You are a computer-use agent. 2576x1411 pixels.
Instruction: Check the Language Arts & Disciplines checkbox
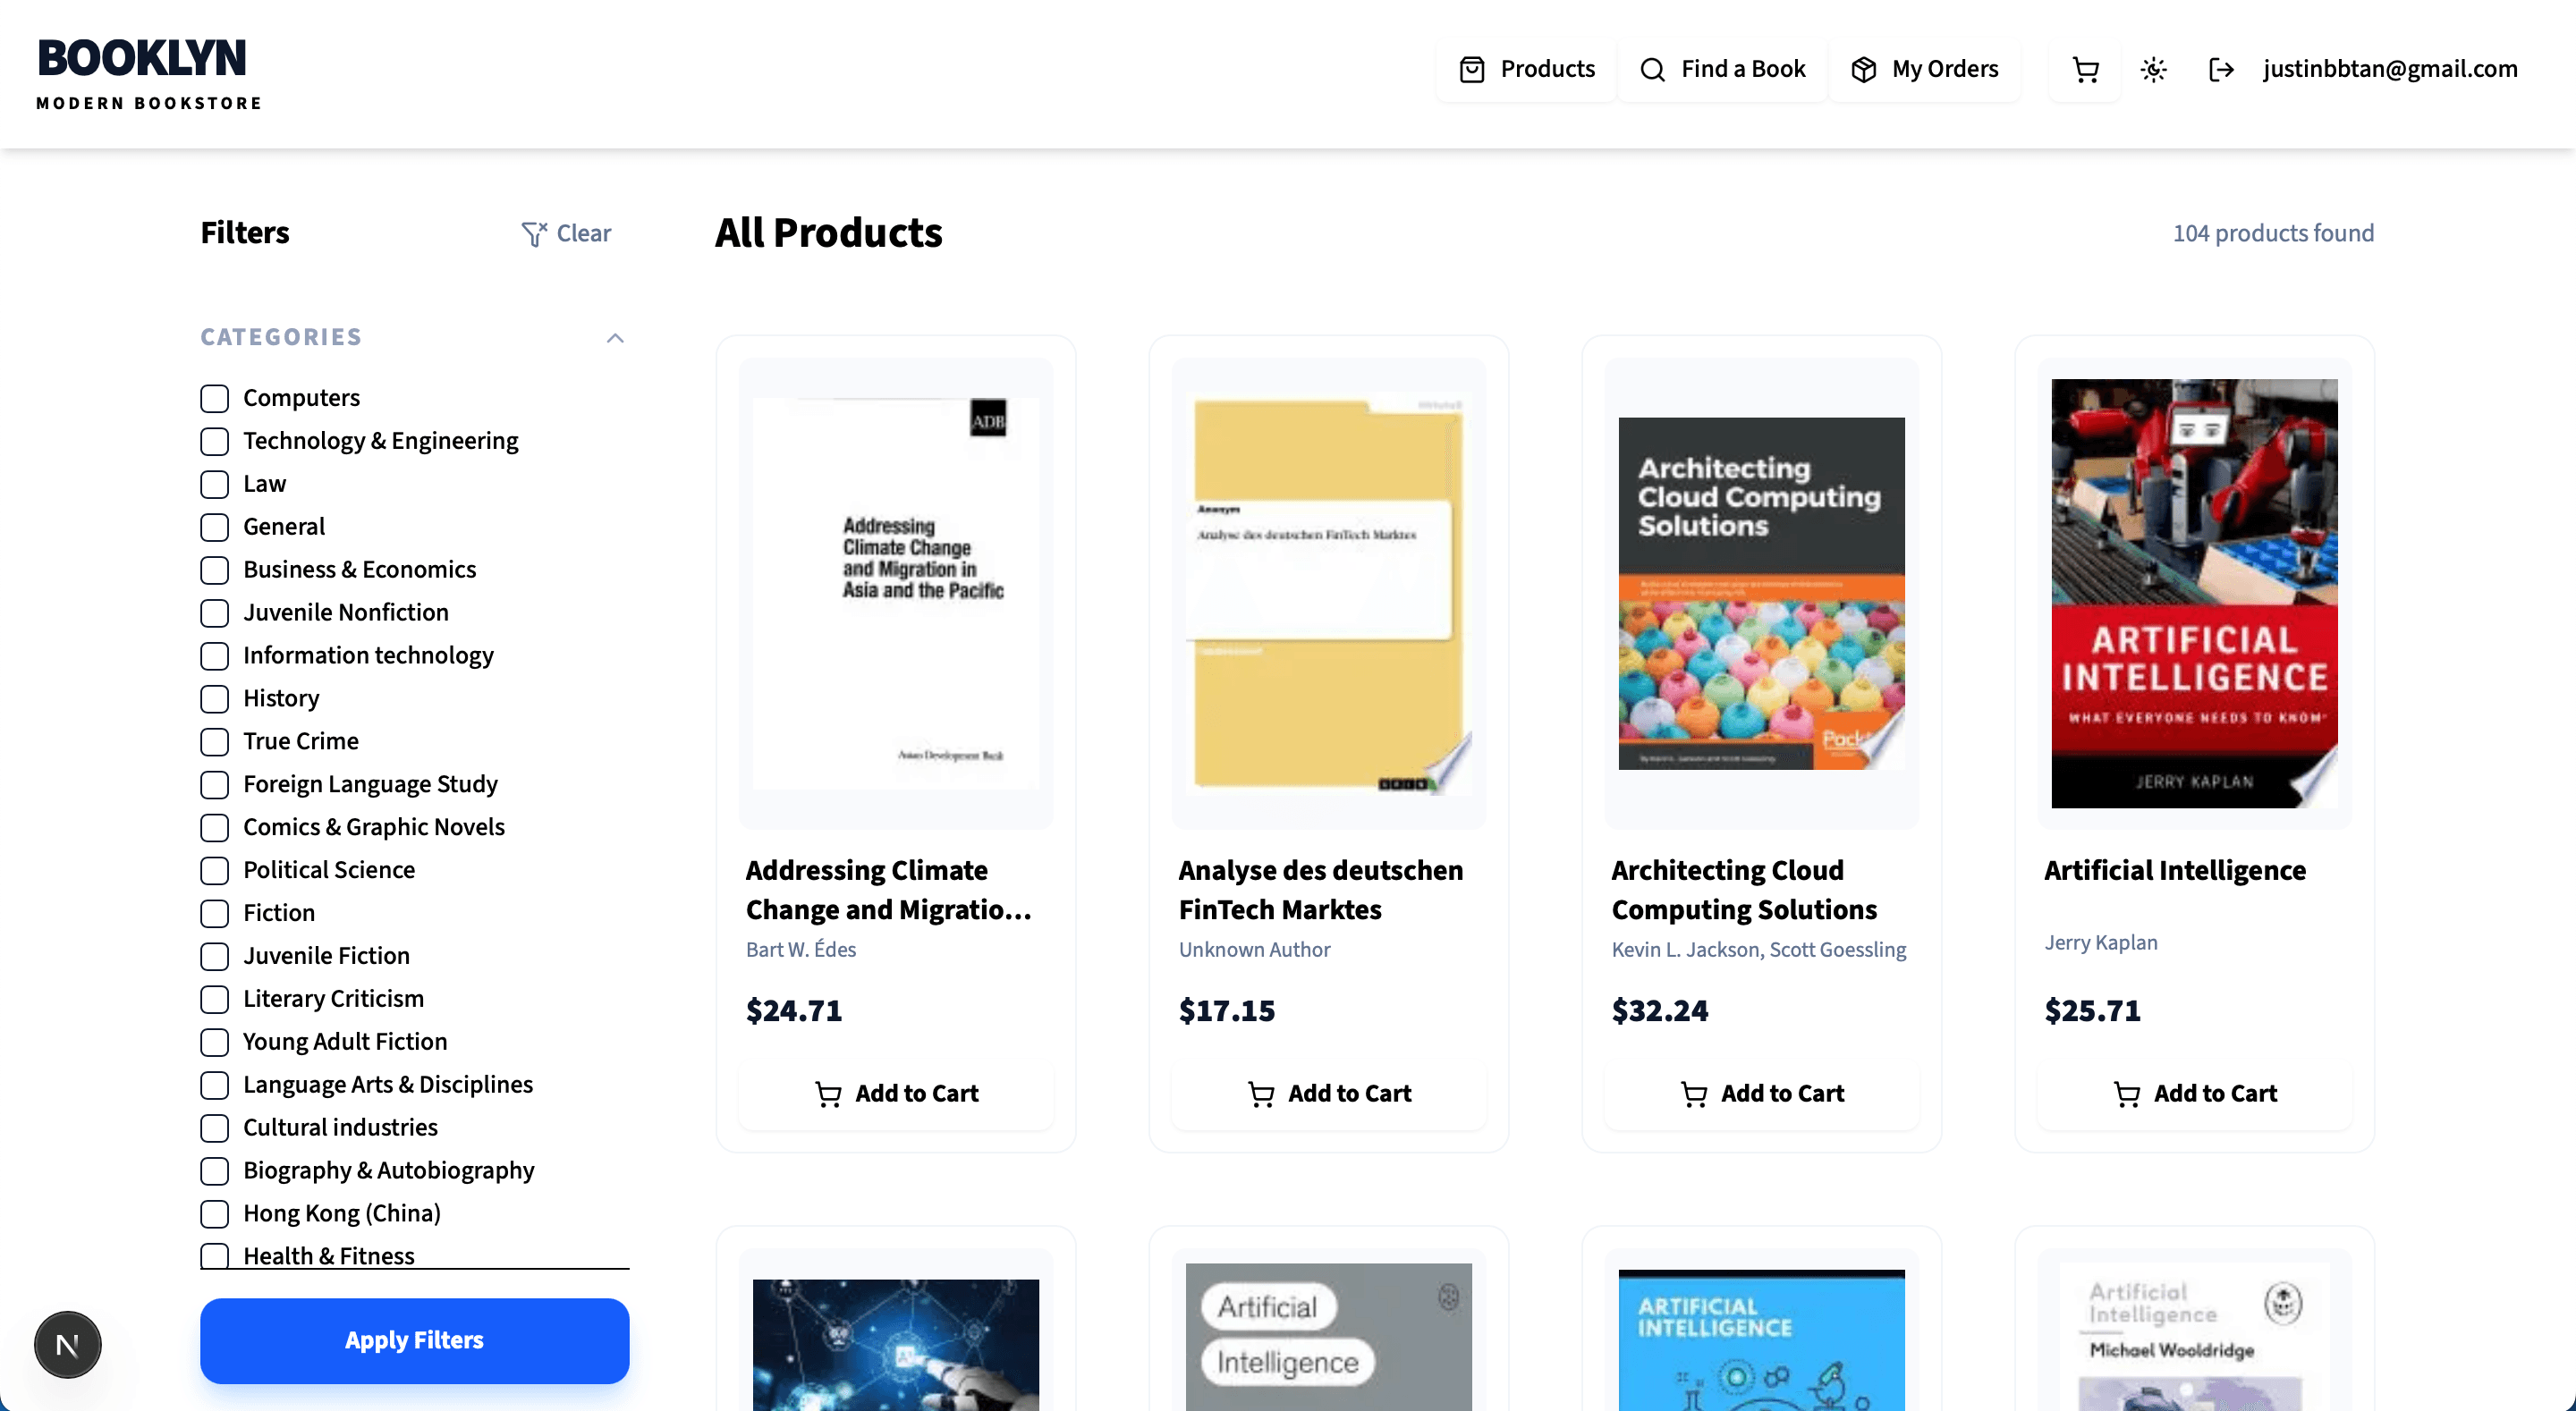(x=214, y=1085)
